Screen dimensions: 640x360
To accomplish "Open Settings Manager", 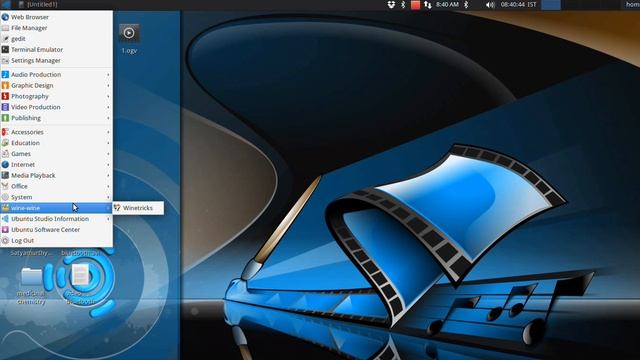I will [56, 60].
